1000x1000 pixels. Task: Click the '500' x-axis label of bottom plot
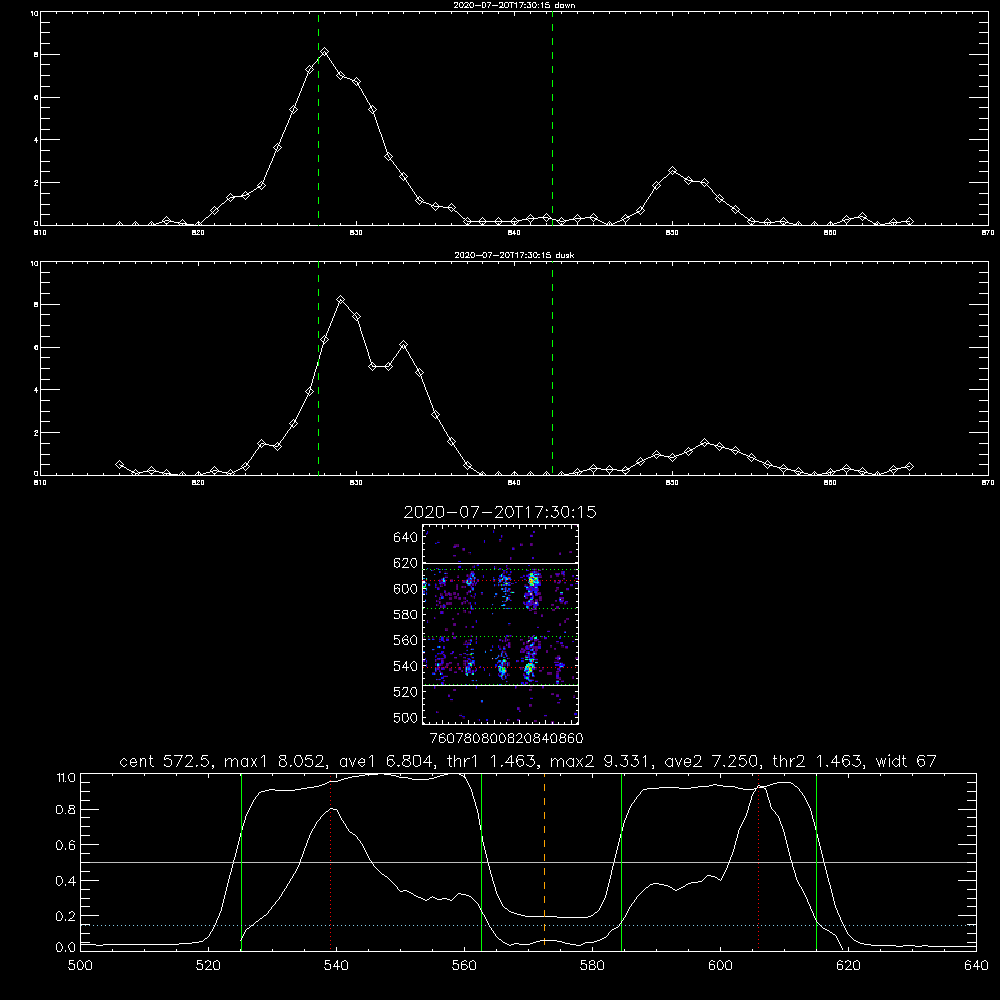coord(80,966)
